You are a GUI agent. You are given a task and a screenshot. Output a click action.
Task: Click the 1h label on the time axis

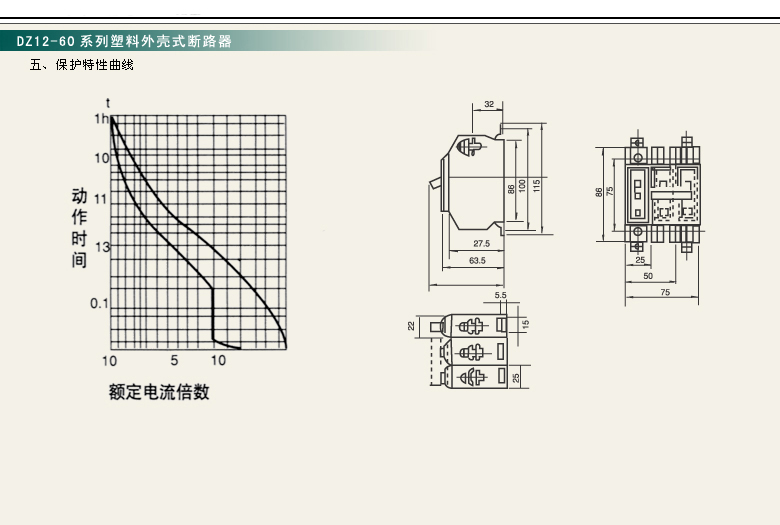pos(101,118)
